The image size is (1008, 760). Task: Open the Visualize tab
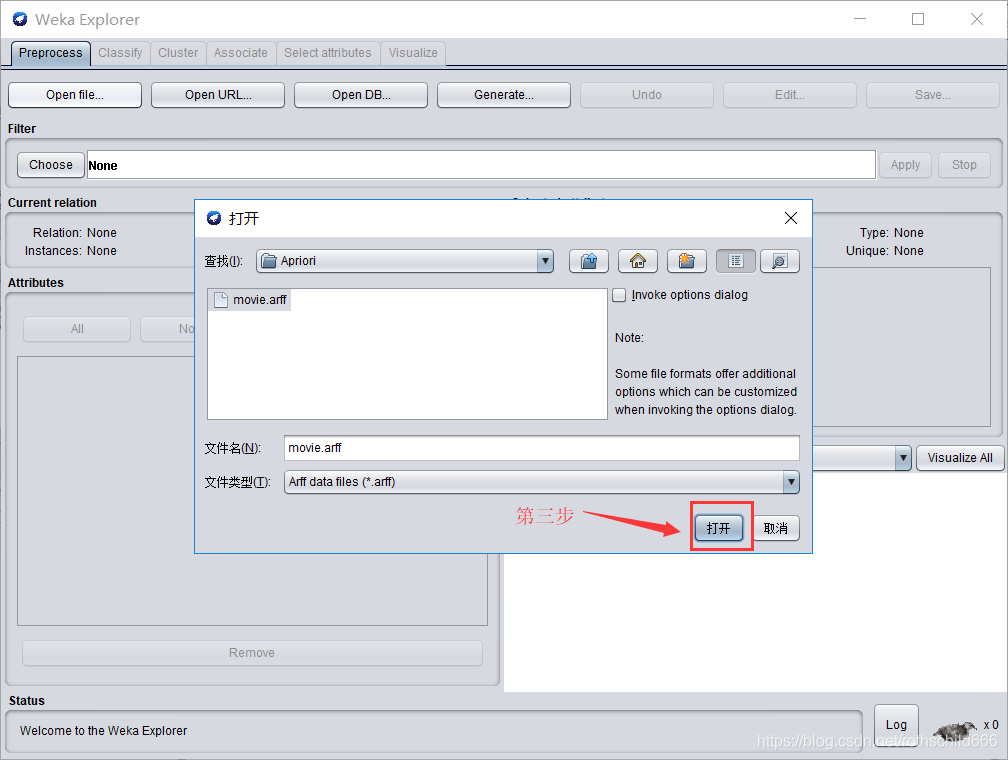click(413, 53)
